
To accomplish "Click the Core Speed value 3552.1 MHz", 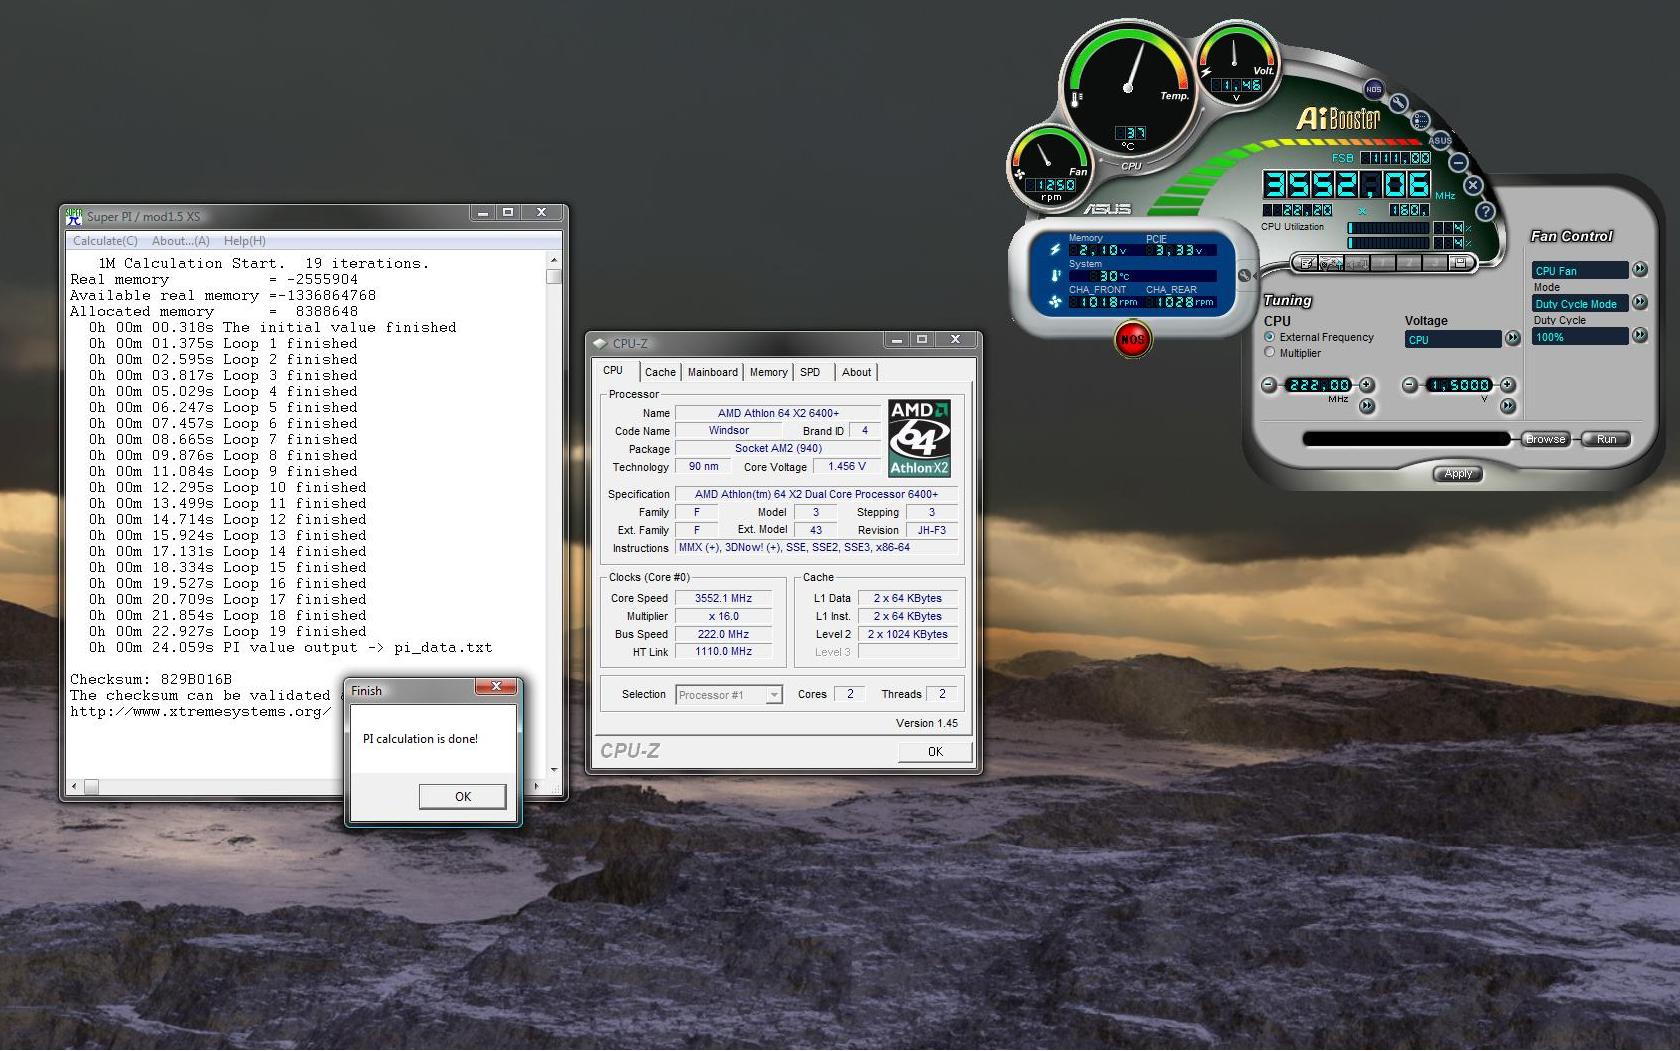I will pyautogui.click(x=724, y=598).
